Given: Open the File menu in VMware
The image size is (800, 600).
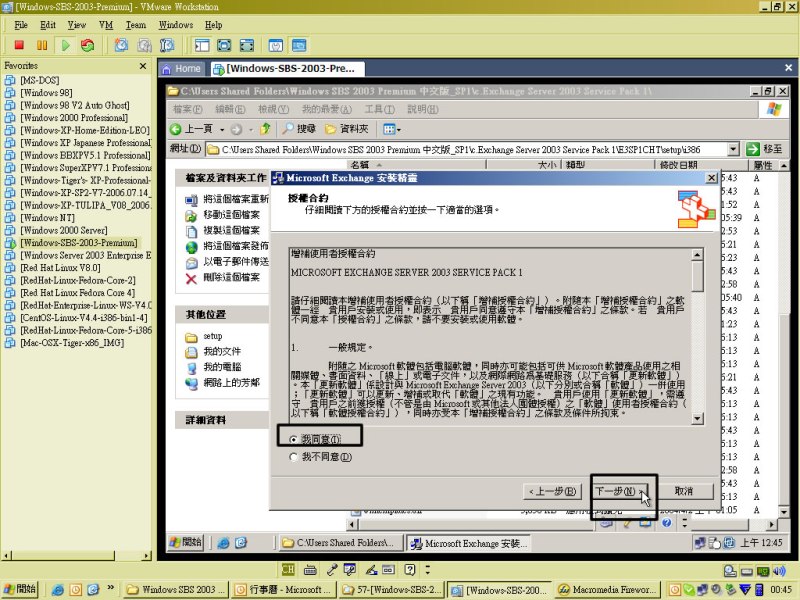Looking at the screenshot, I should [x=21, y=25].
